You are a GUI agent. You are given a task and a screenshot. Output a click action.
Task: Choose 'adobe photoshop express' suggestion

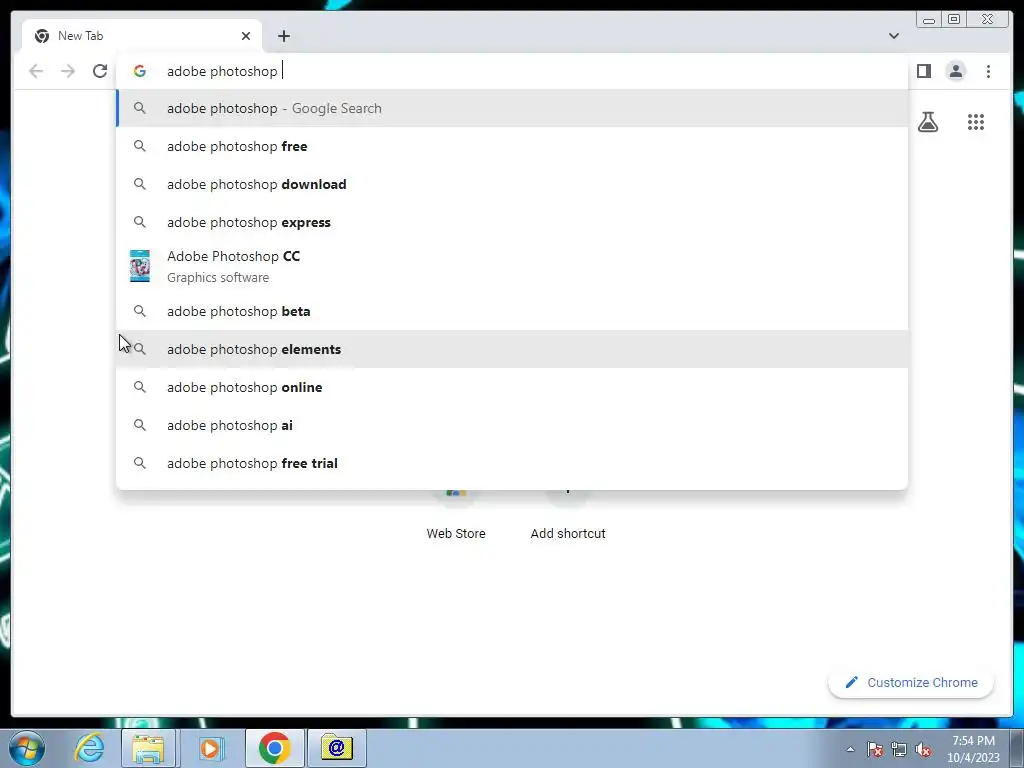[x=512, y=222]
